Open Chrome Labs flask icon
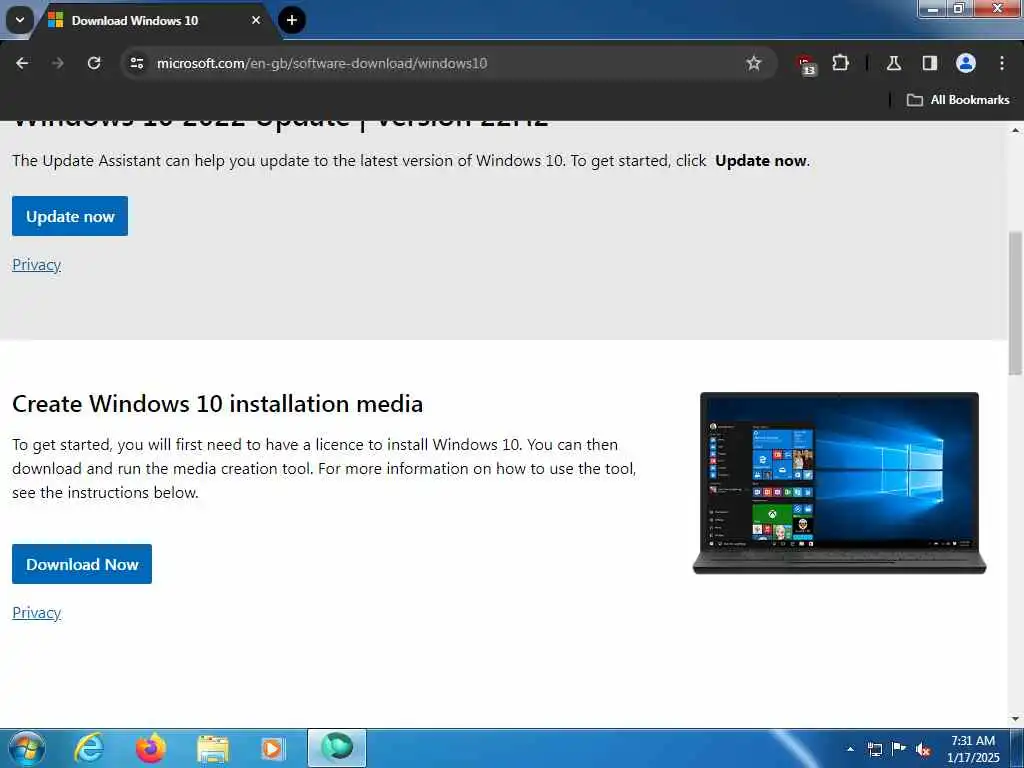1024x768 pixels. pos(894,63)
